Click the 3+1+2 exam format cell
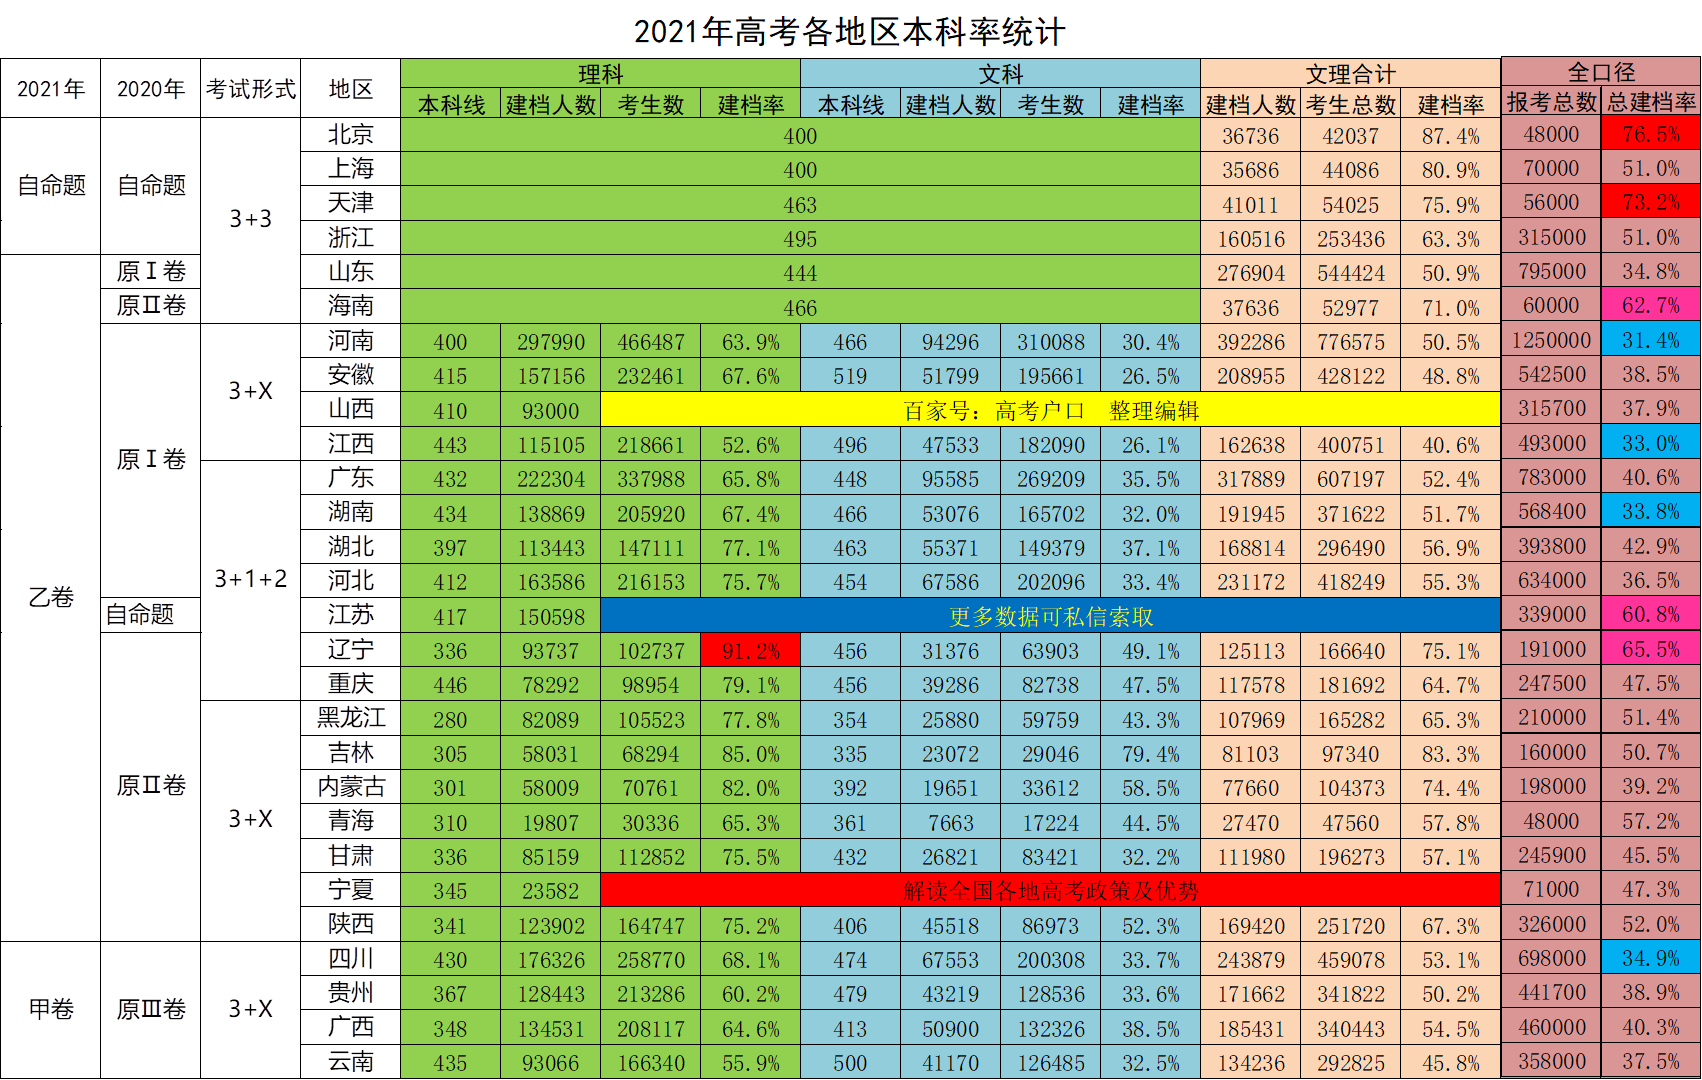Screen dimensions: 1702x1080 coord(251,580)
